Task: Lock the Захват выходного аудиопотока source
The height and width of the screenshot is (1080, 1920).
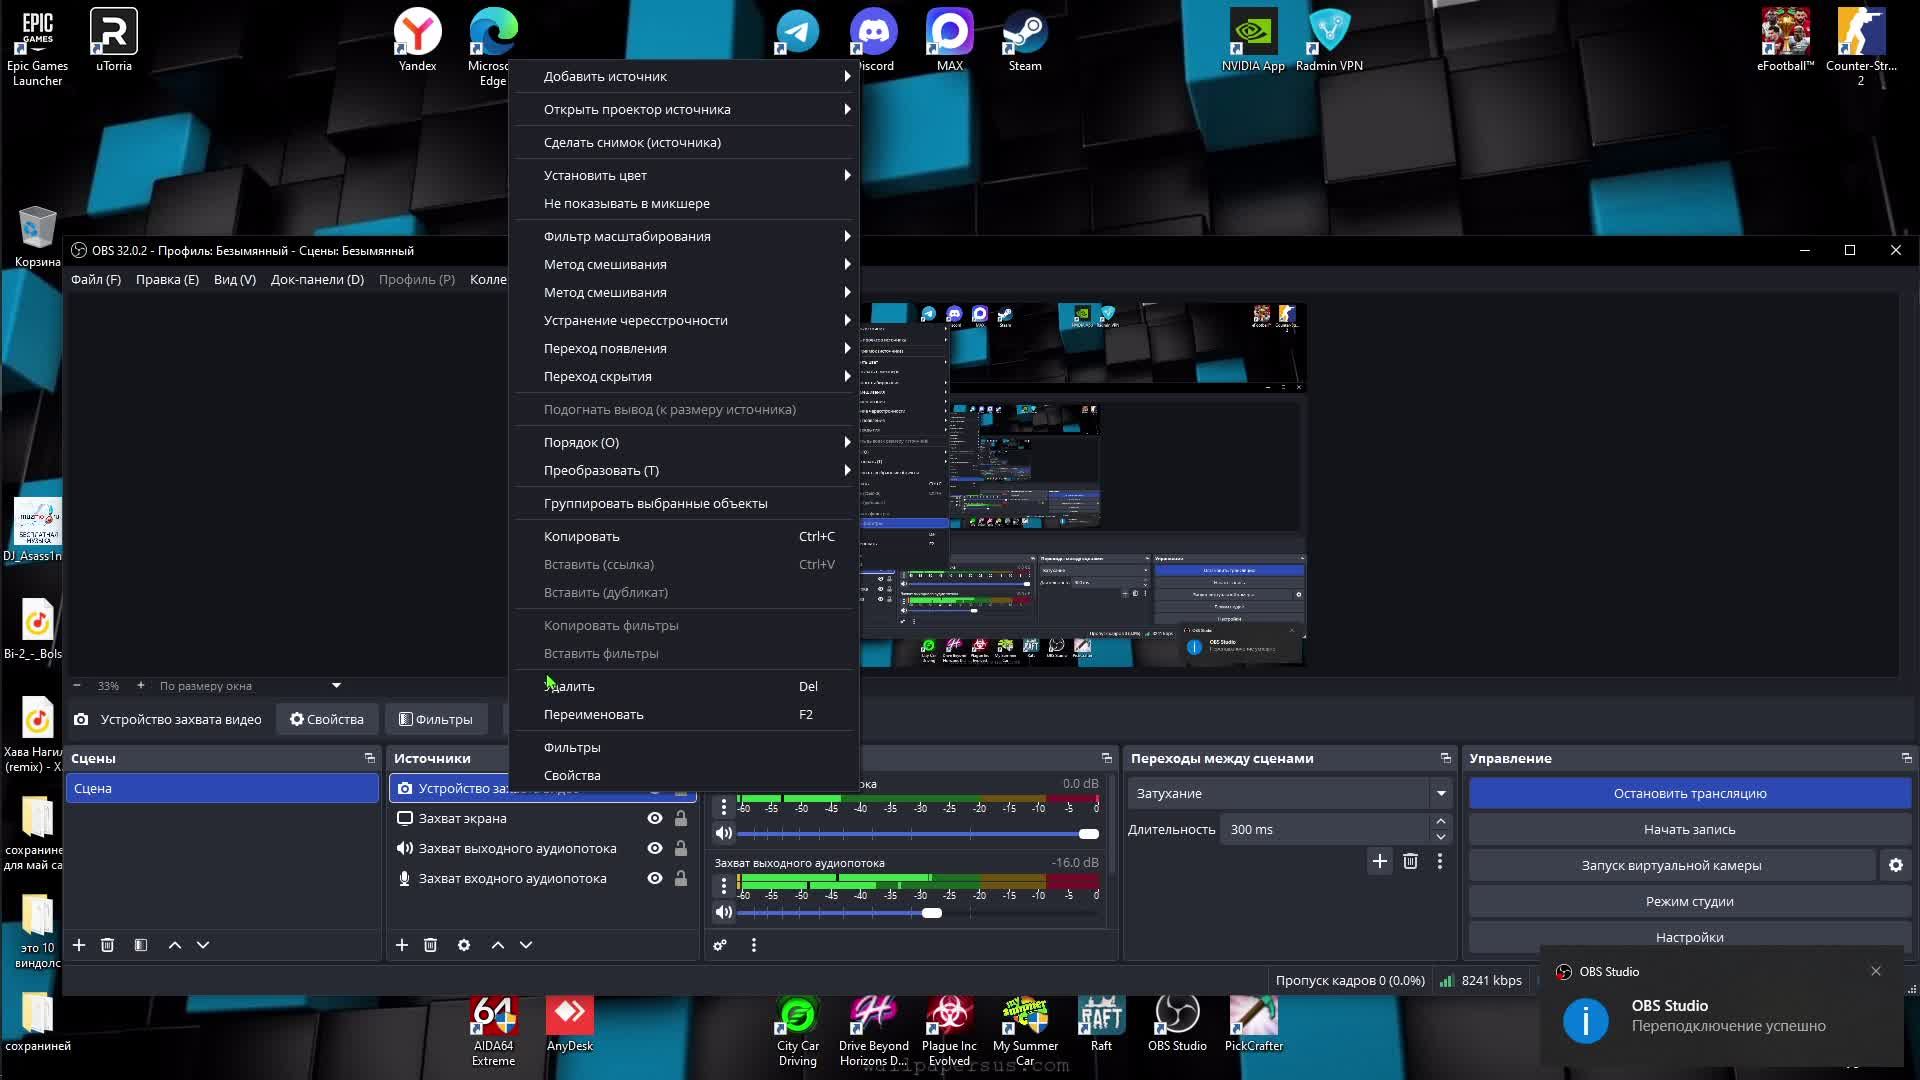Action: click(x=681, y=848)
